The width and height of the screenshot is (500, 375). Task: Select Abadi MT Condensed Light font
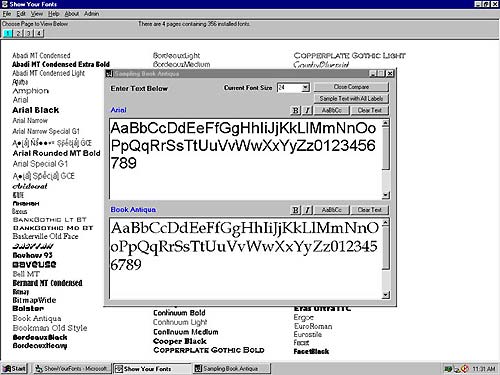pos(48,73)
